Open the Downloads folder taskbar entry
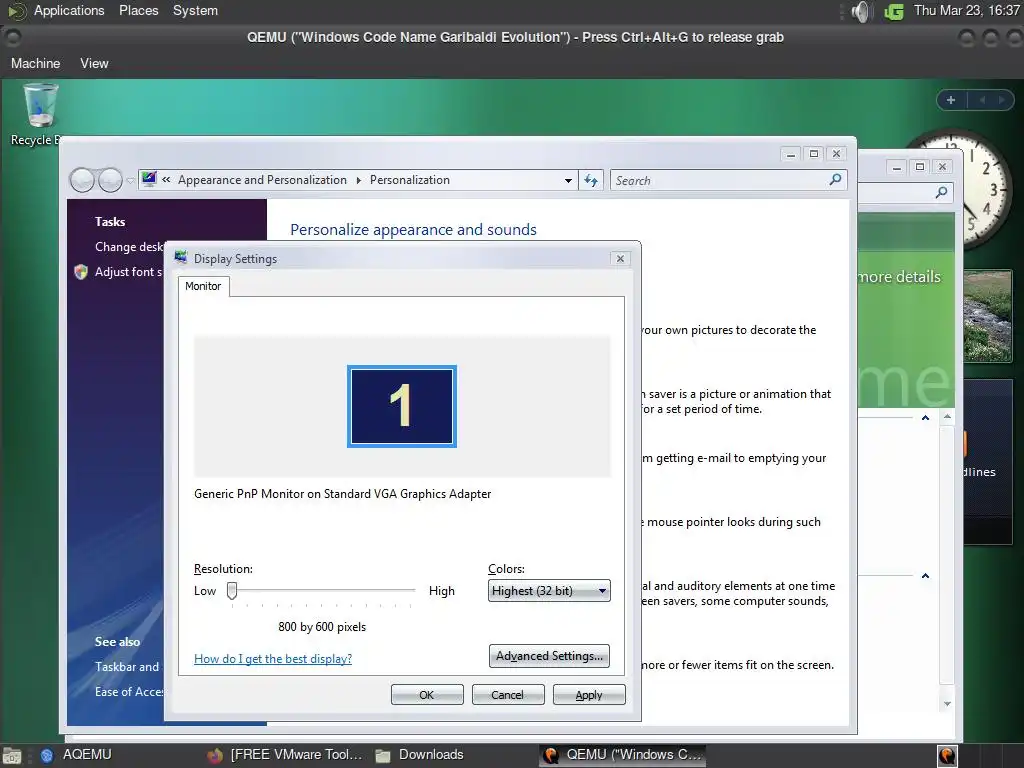The width and height of the screenshot is (1024, 768). (420, 755)
